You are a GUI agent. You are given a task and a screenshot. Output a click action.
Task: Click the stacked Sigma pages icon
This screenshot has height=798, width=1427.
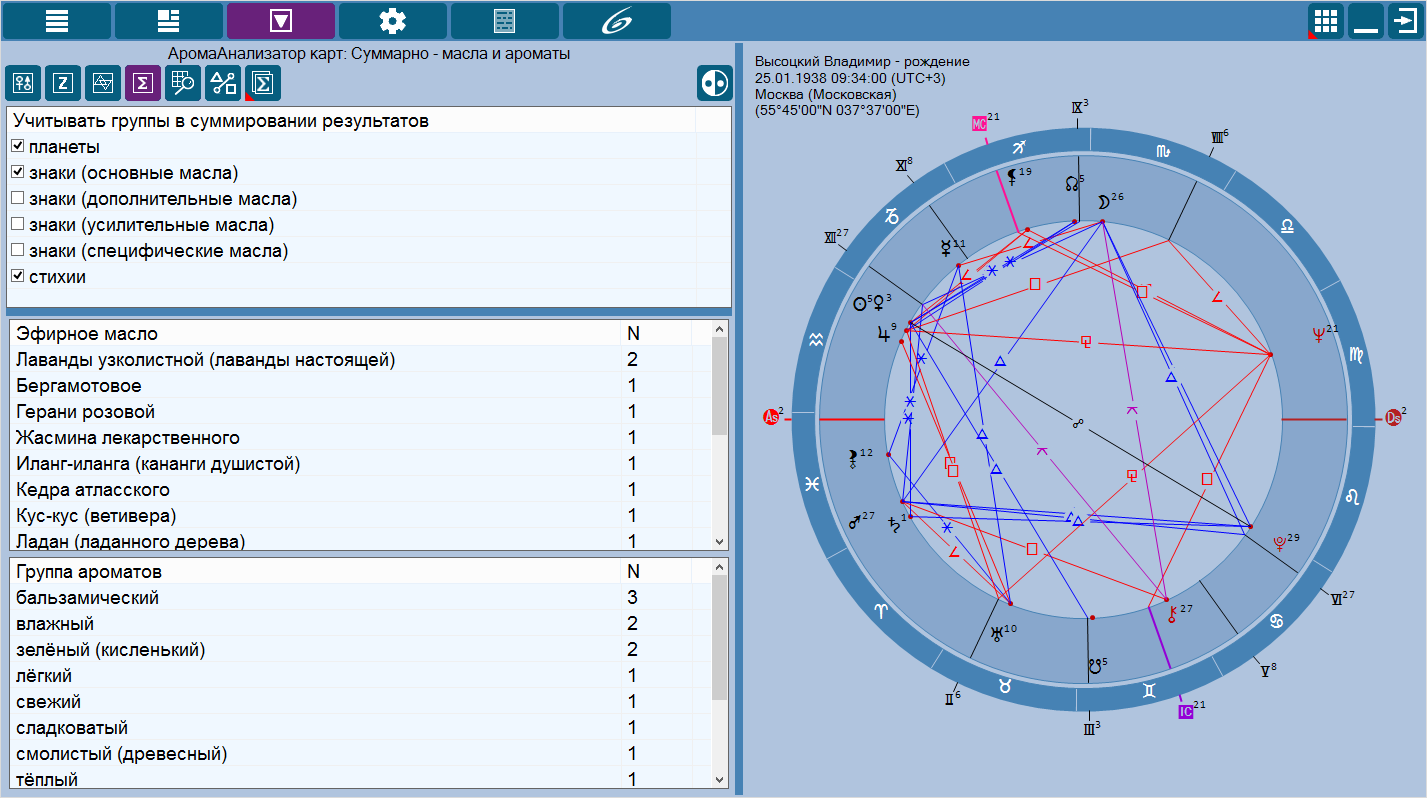264,84
